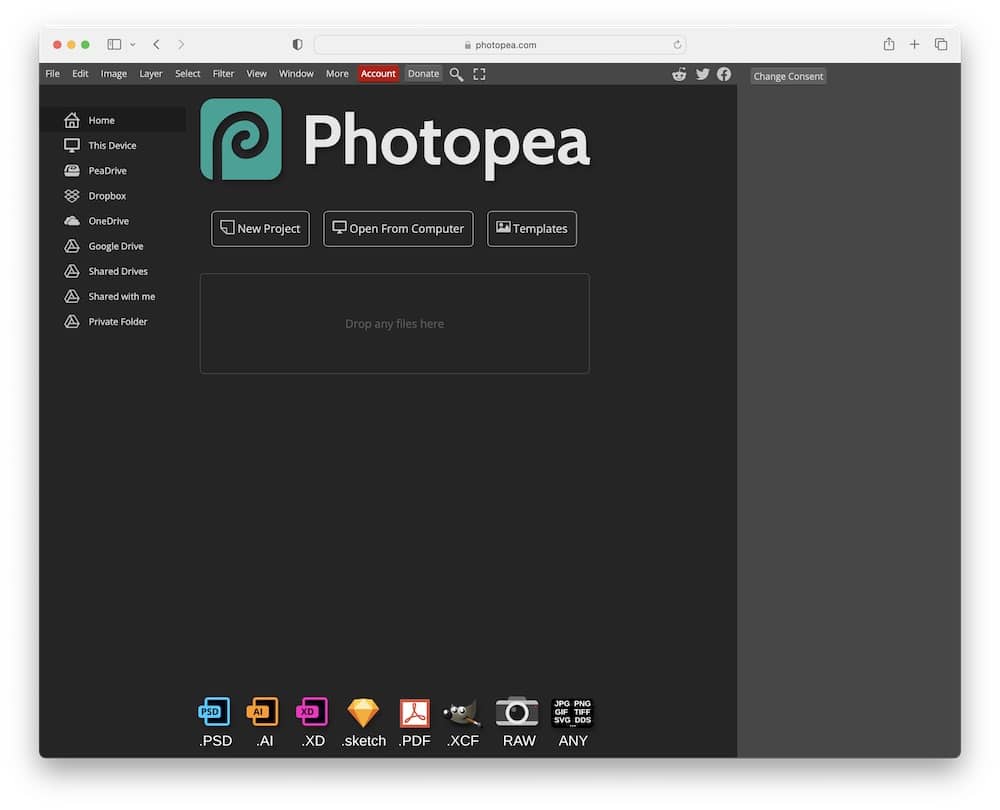The height and width of the screenshot is (810, 1000).
Task: Open Private Folder in the sidebar
Action: coord(113,321)
